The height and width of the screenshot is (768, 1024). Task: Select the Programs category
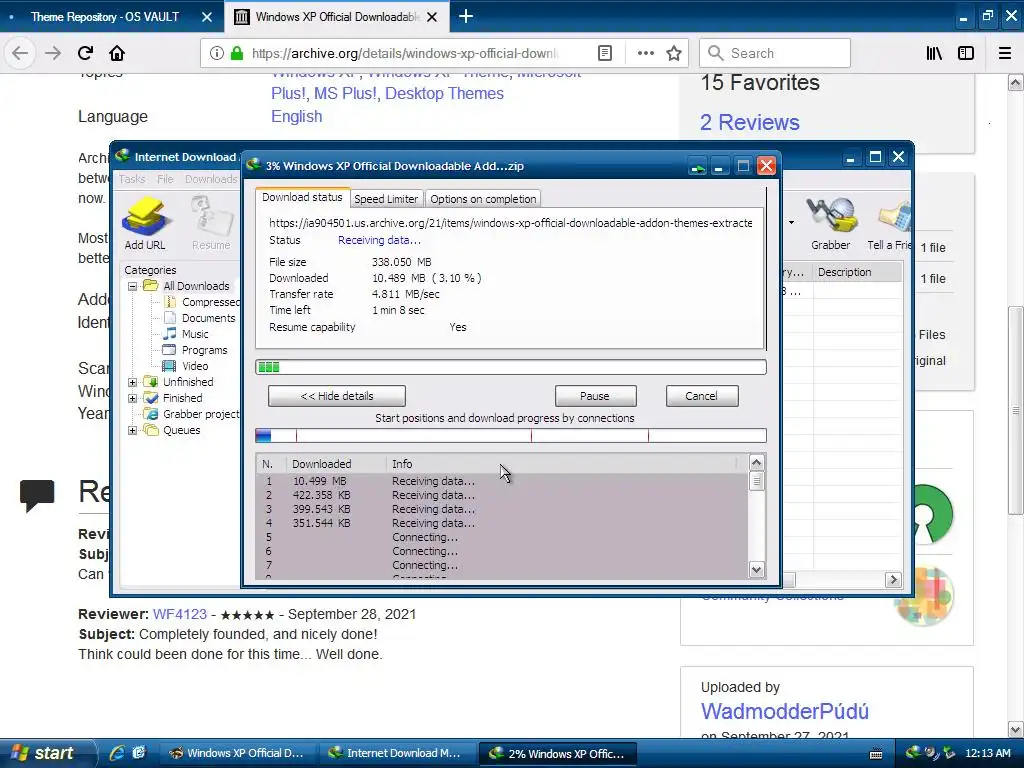click(x=195, y=350)
